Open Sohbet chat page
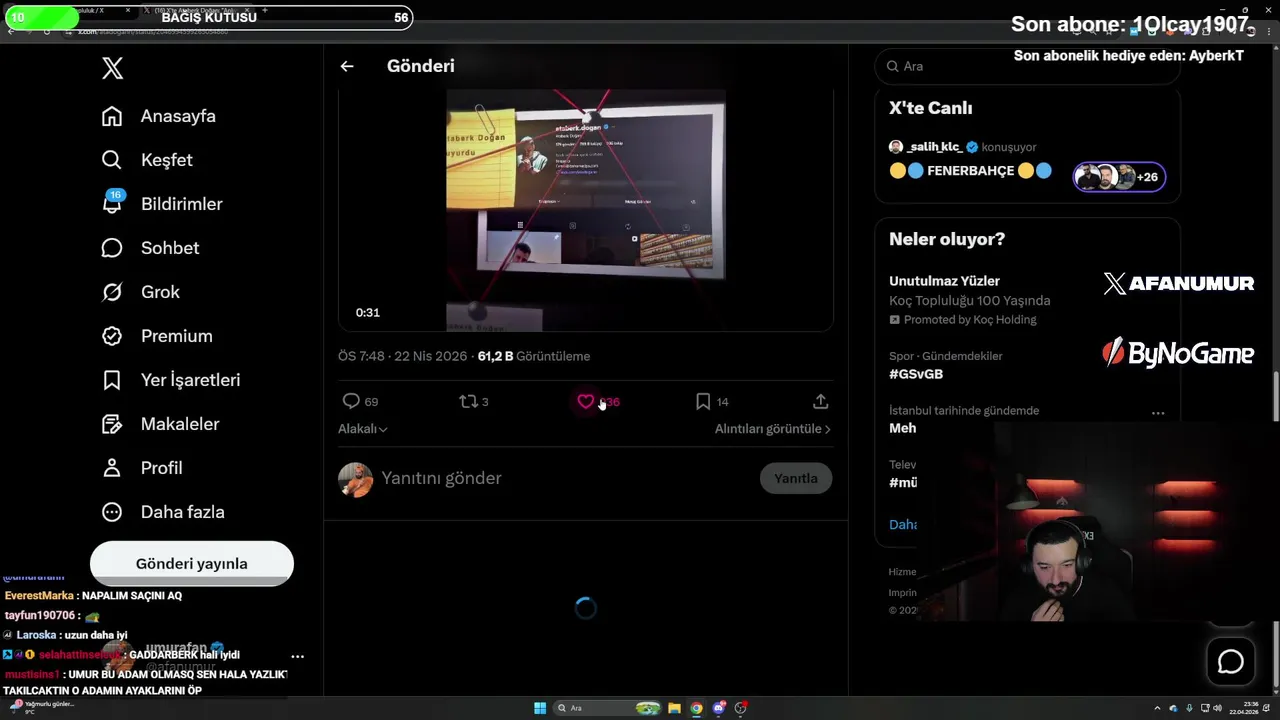Screen dimensions: 1280x720 click(x=150, y=248)
